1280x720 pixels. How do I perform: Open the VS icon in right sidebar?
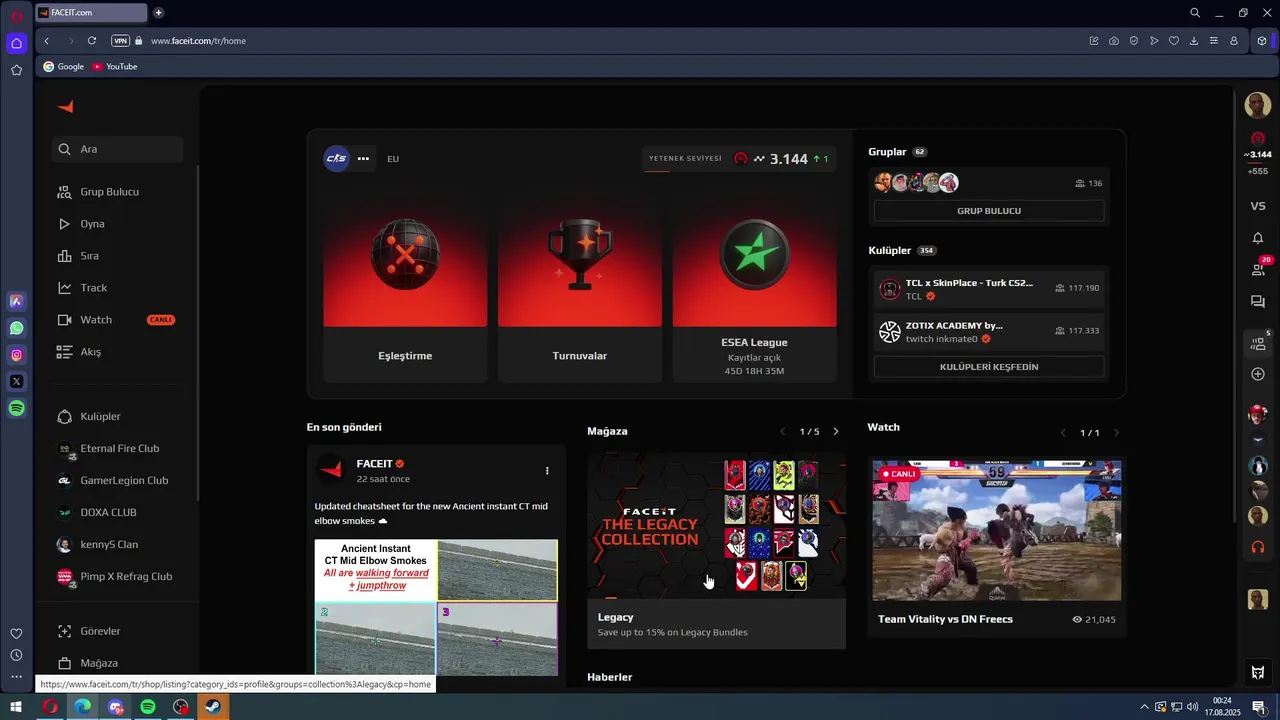tap(1258, 206)
